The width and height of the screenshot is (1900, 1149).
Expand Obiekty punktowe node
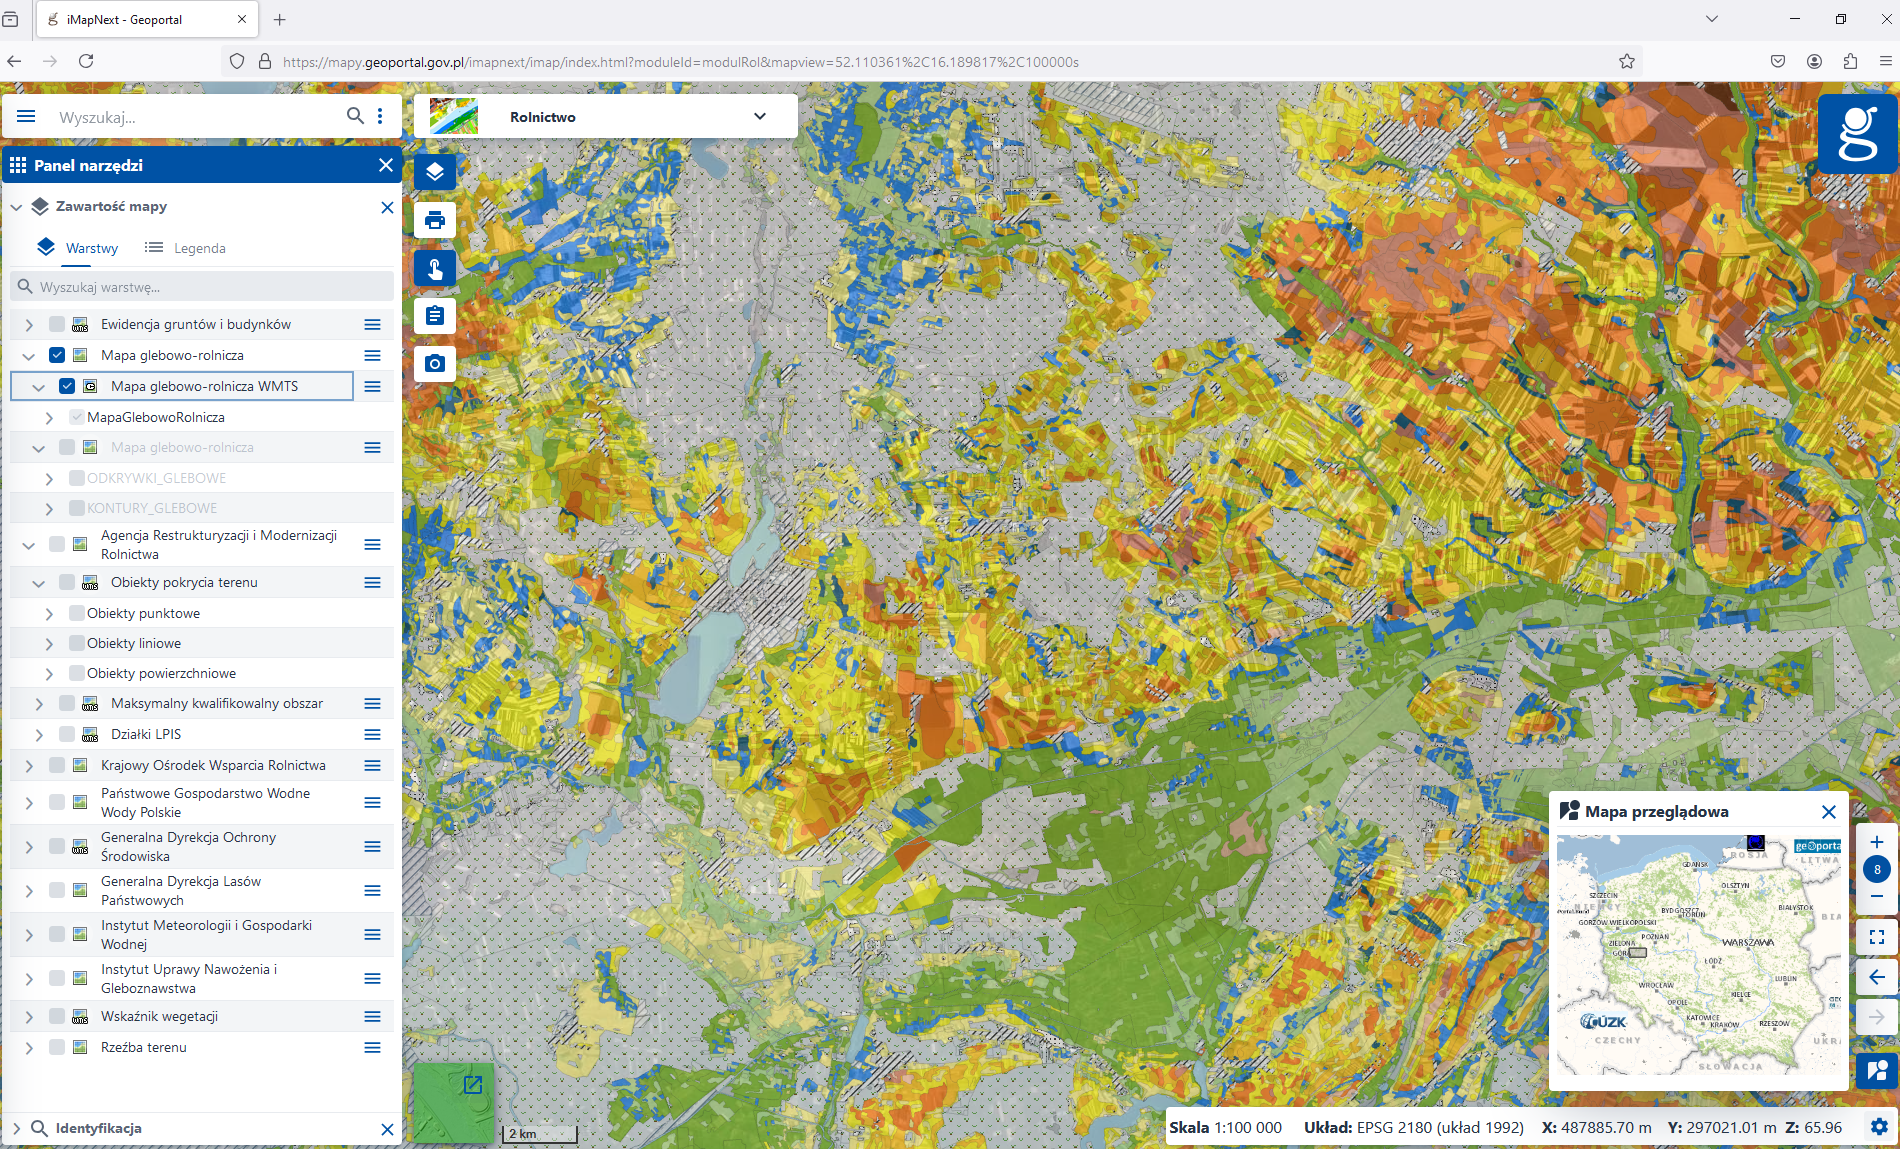coord(49,614)
